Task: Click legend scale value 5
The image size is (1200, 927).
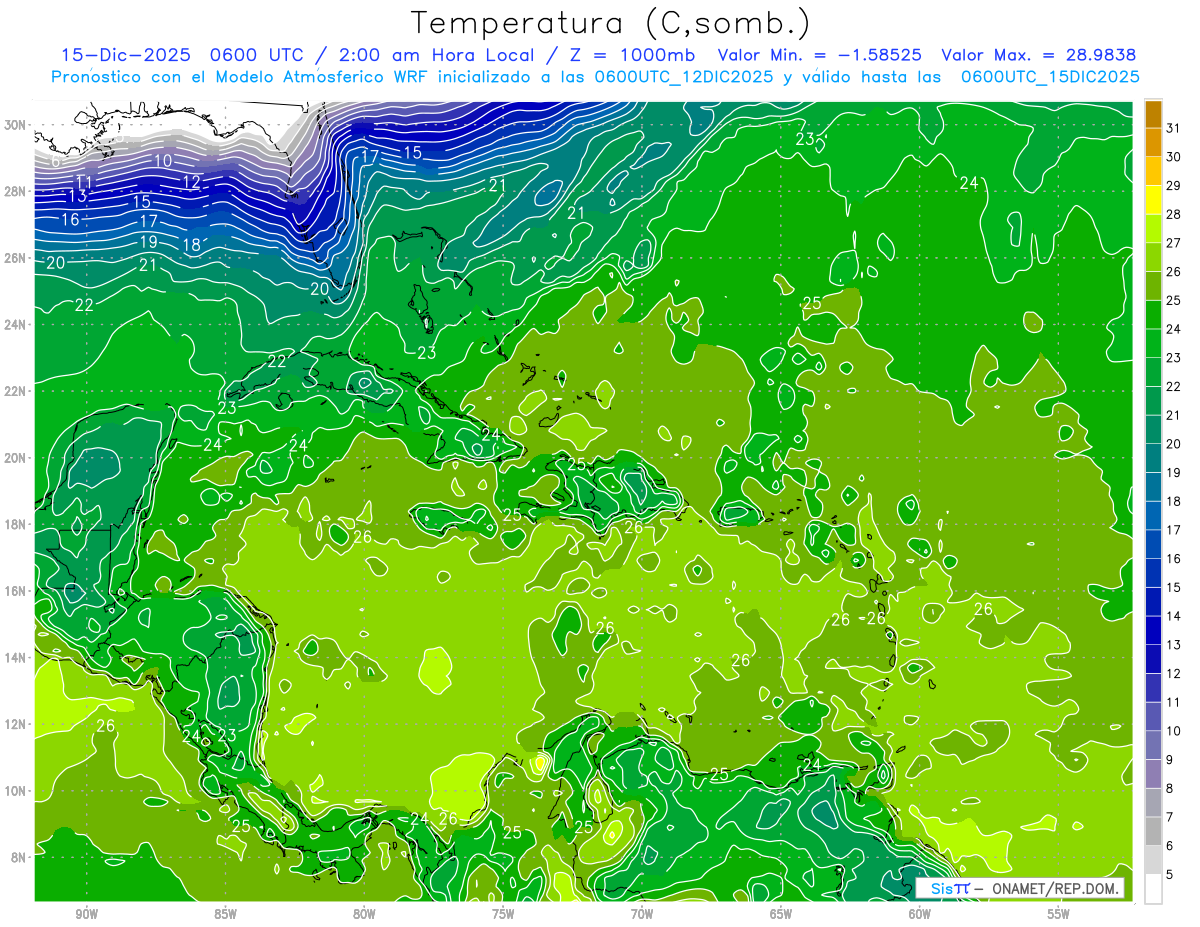Action: click(1169, 876)
